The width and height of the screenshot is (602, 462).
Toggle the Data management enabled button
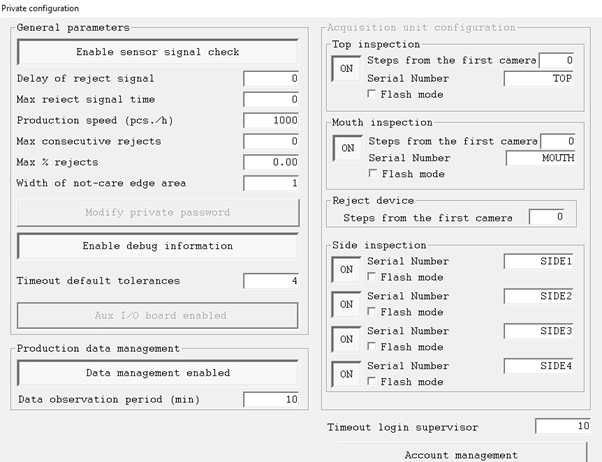[158, 373]
